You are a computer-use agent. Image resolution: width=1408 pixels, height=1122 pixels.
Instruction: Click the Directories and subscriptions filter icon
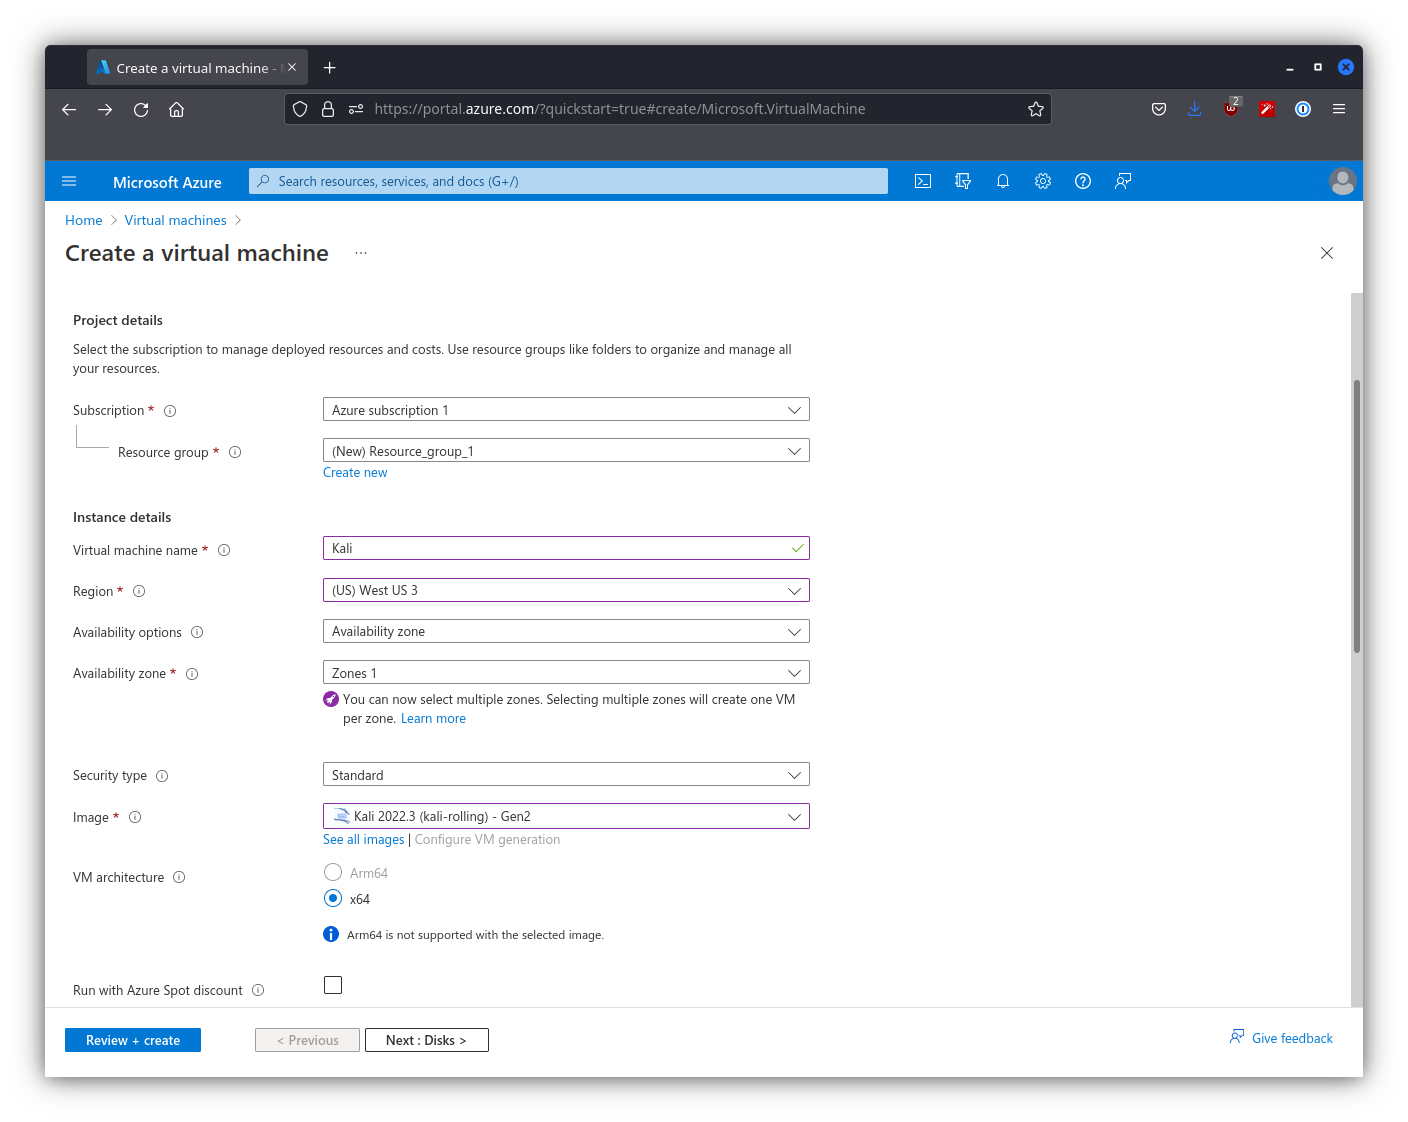963,181
